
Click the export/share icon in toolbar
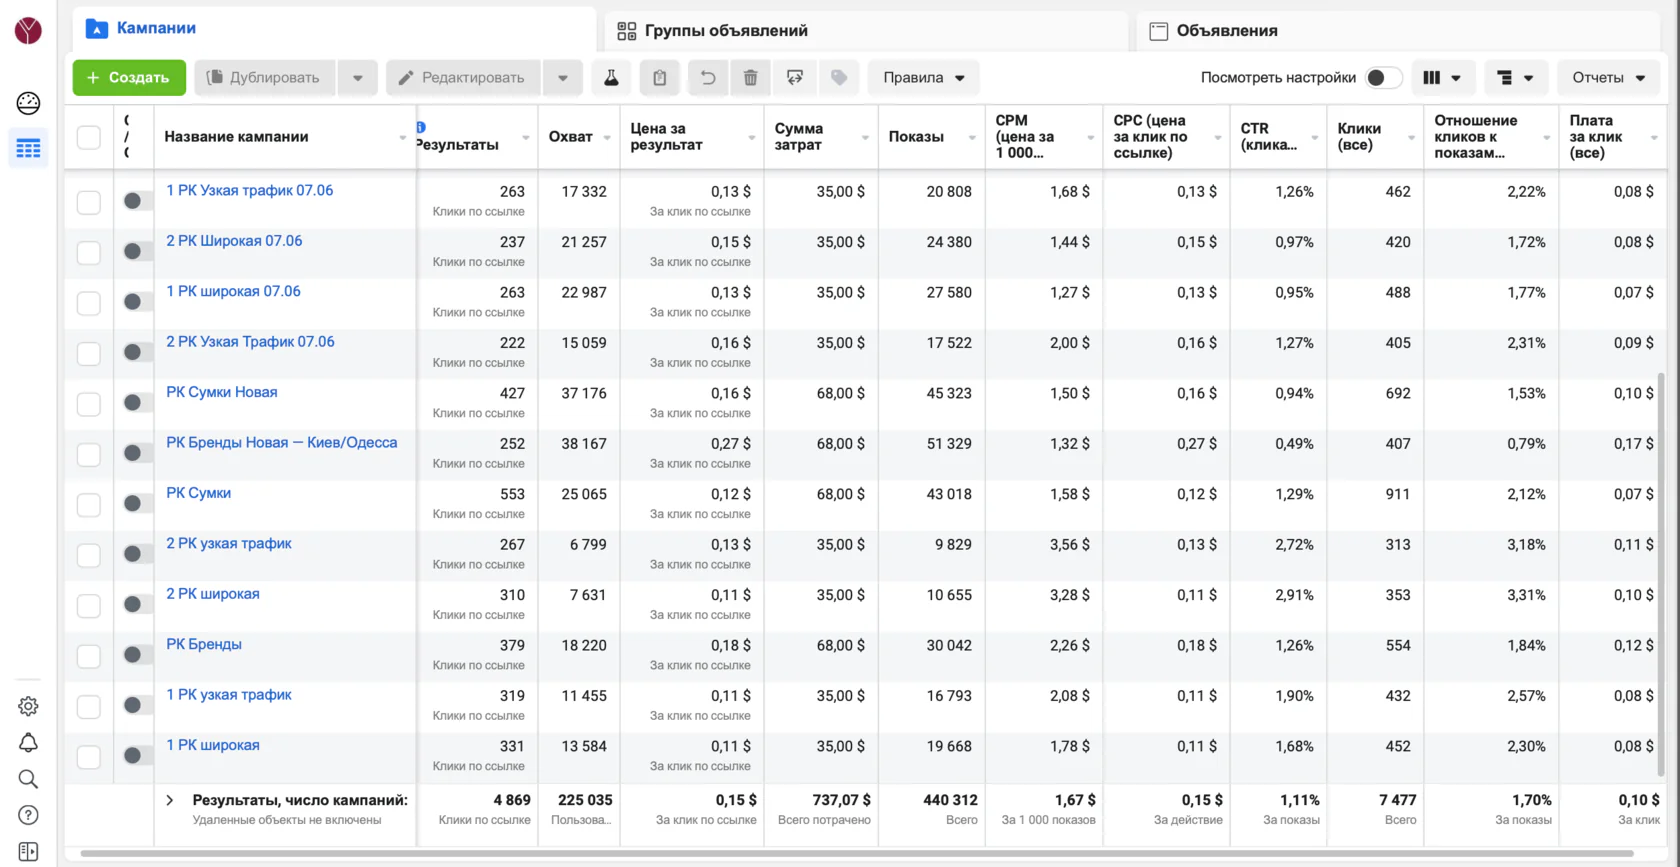pyautogui.click(x=795, y=77)
